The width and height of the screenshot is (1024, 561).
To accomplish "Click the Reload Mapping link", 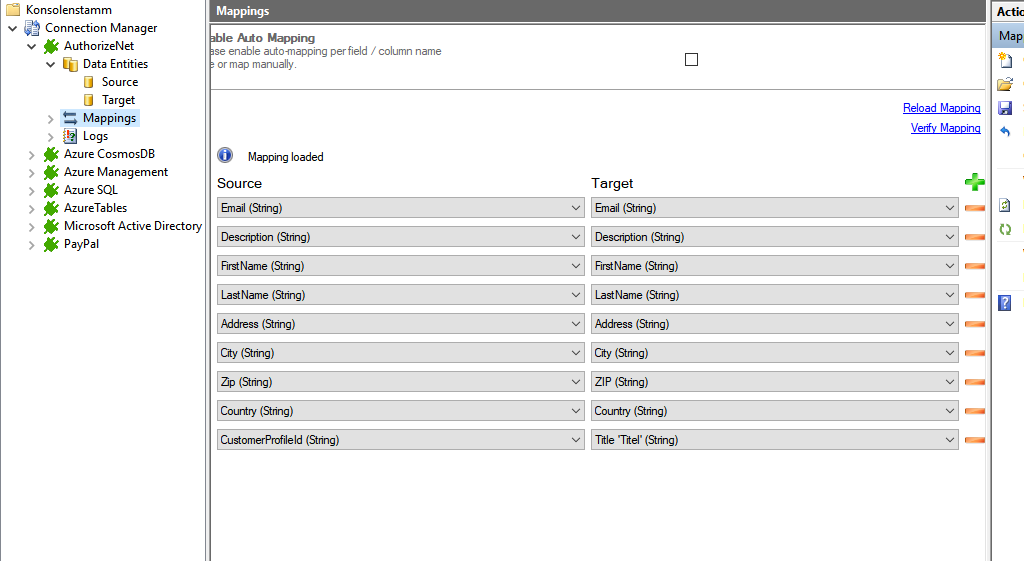I will pyautogui.click(x=941, y=108).
